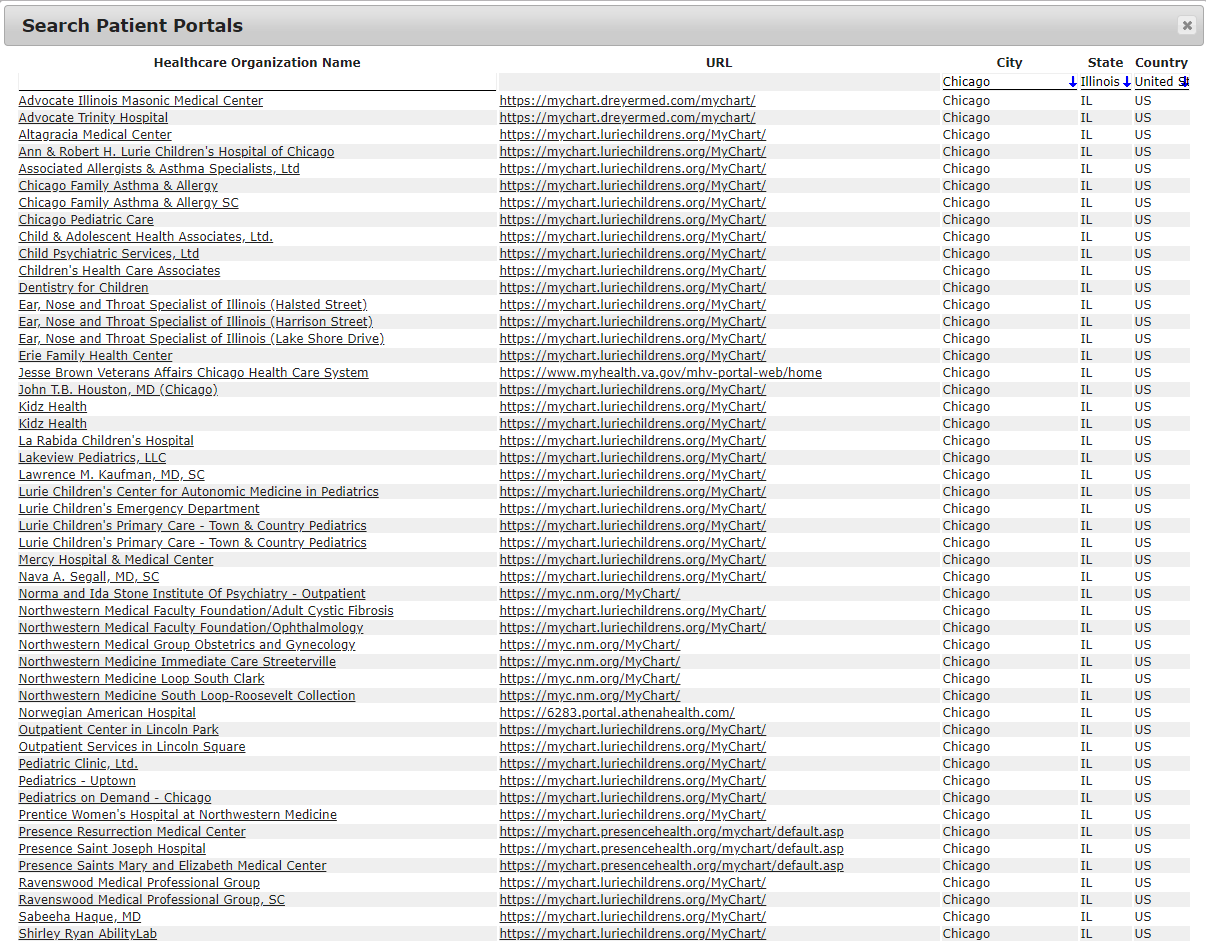Visit the URL in Shirley Ryan AbilityLab row
Screen dimensions: 1206x943
pyautogui.click(x=633, y=934)
